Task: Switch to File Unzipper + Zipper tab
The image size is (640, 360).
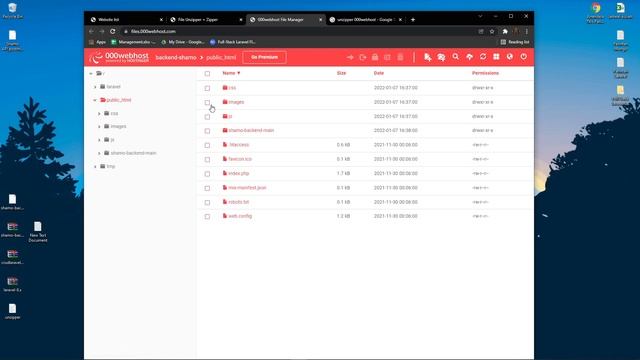Action: [205, 20]
